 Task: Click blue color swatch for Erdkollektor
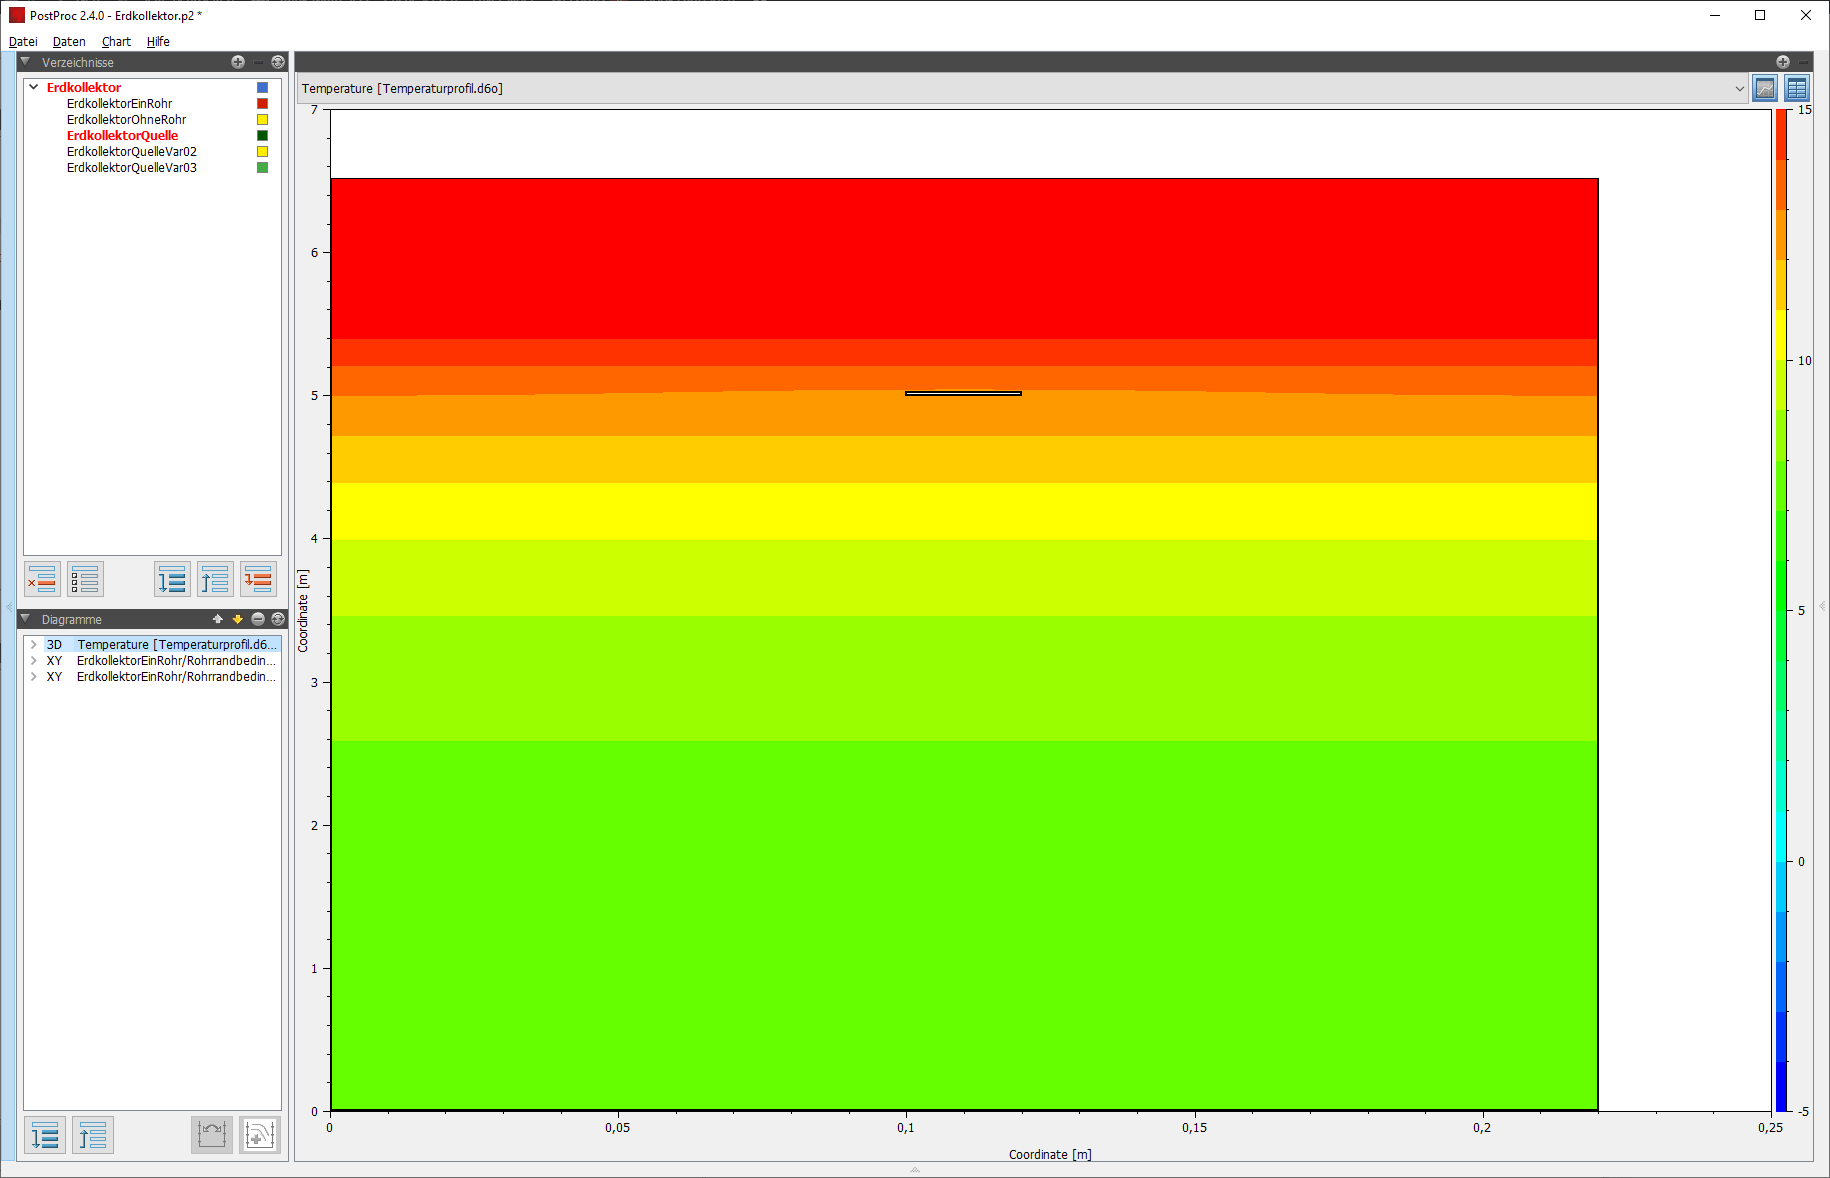click(x=263, y=88)
